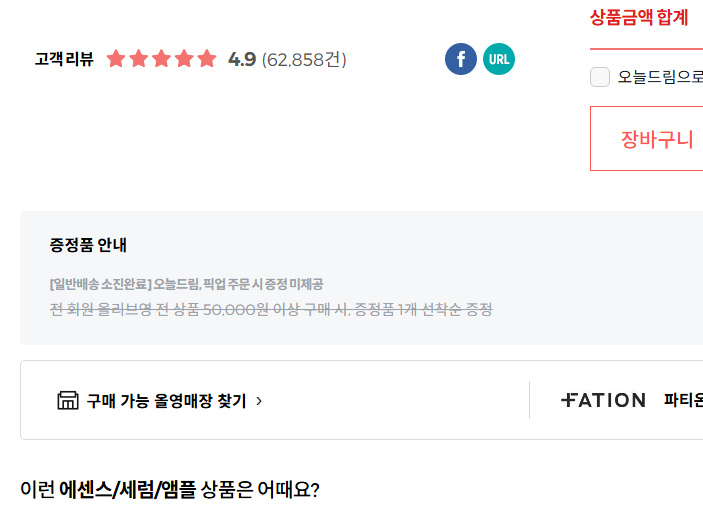
Task: Click the first review star
Action: coord(116,59)
